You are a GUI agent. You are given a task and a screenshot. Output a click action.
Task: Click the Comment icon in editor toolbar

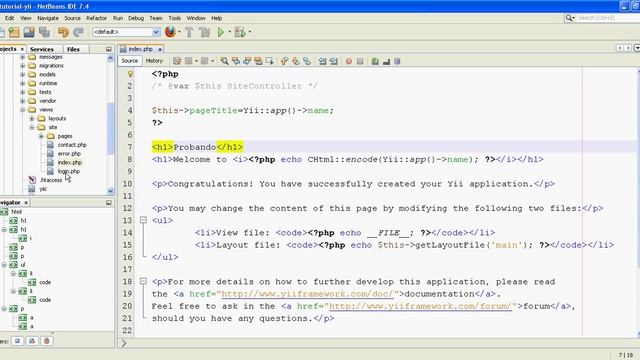pyautogui.click(x=375, y=61)
